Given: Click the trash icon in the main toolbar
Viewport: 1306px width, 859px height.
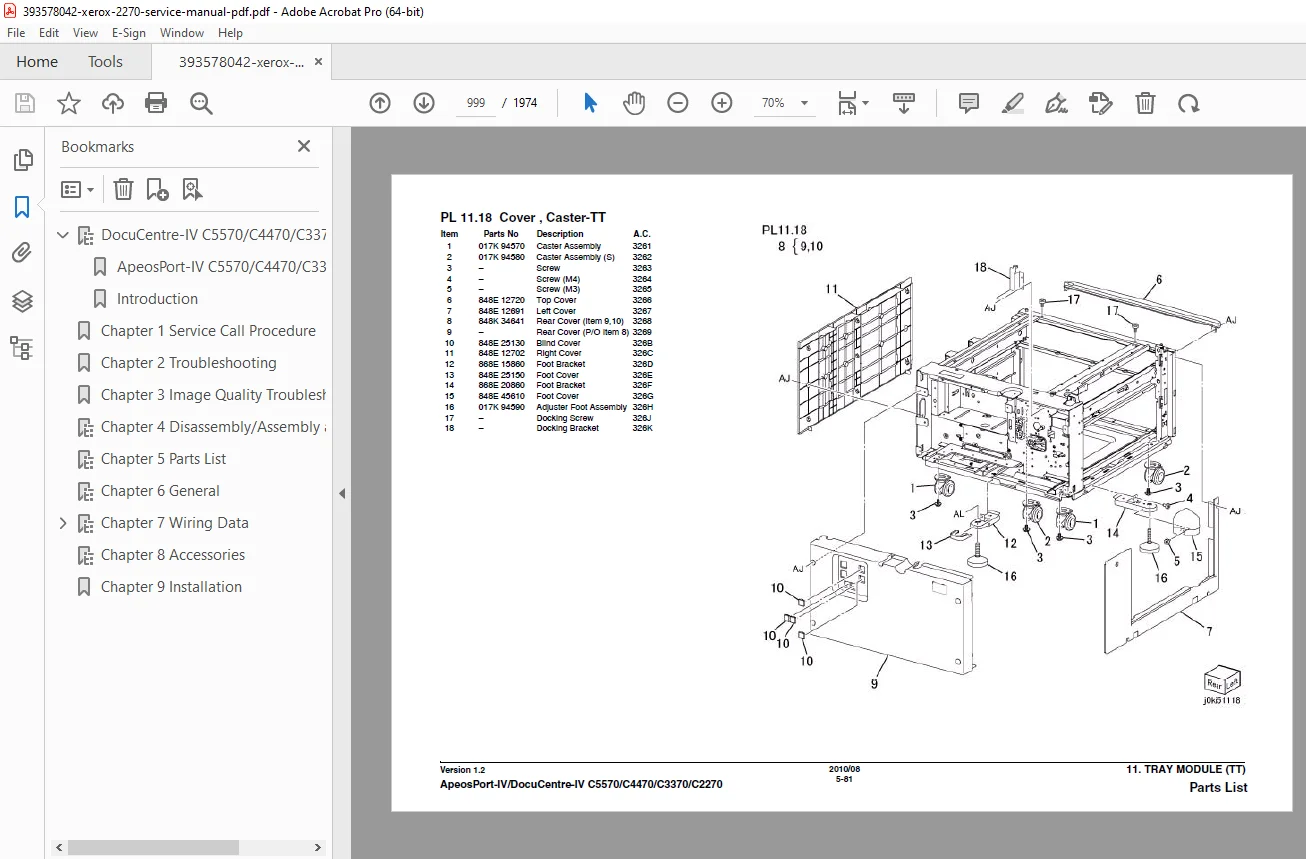Looking at the screenshot, I should [1145, 103].
